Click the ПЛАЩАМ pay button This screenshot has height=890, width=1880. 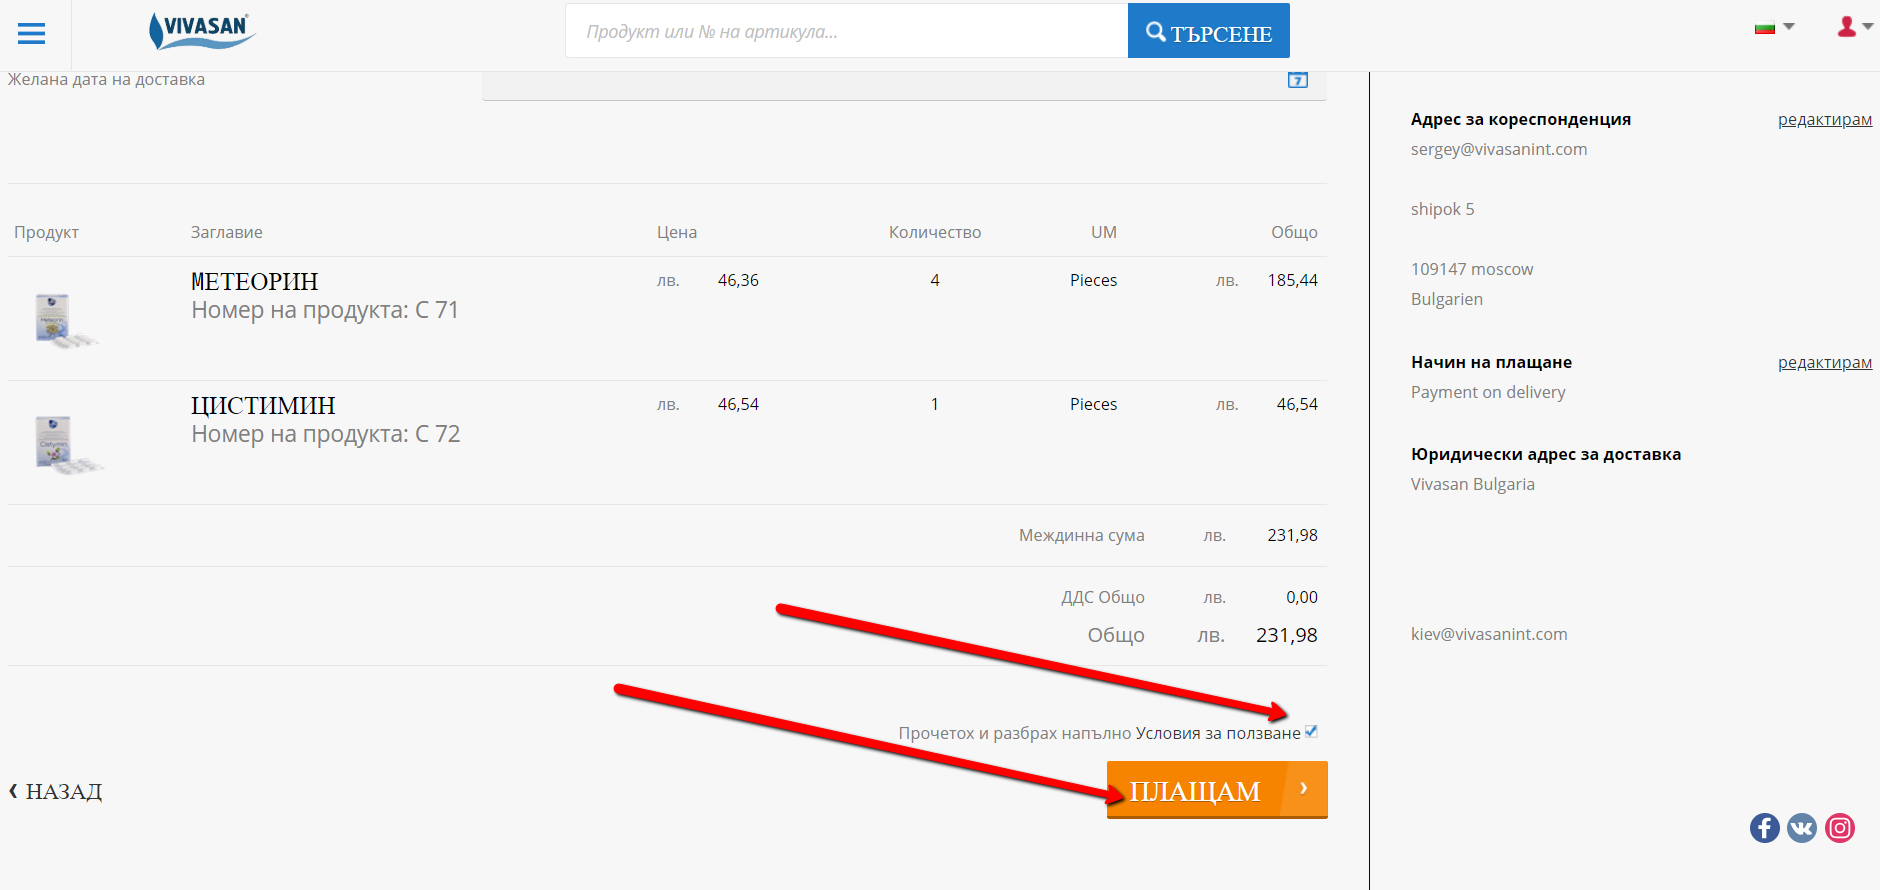(x=1217, y=790)
